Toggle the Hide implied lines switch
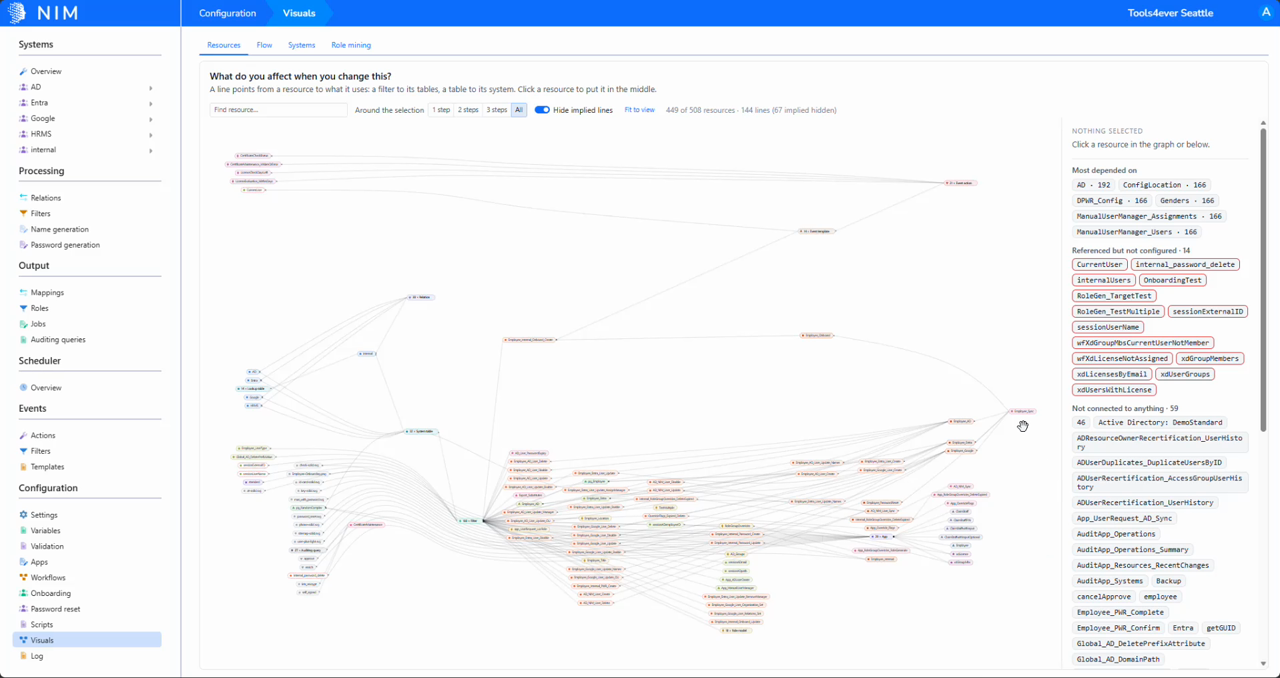Viewport: 1280px width, 678px height. point(542,110)
